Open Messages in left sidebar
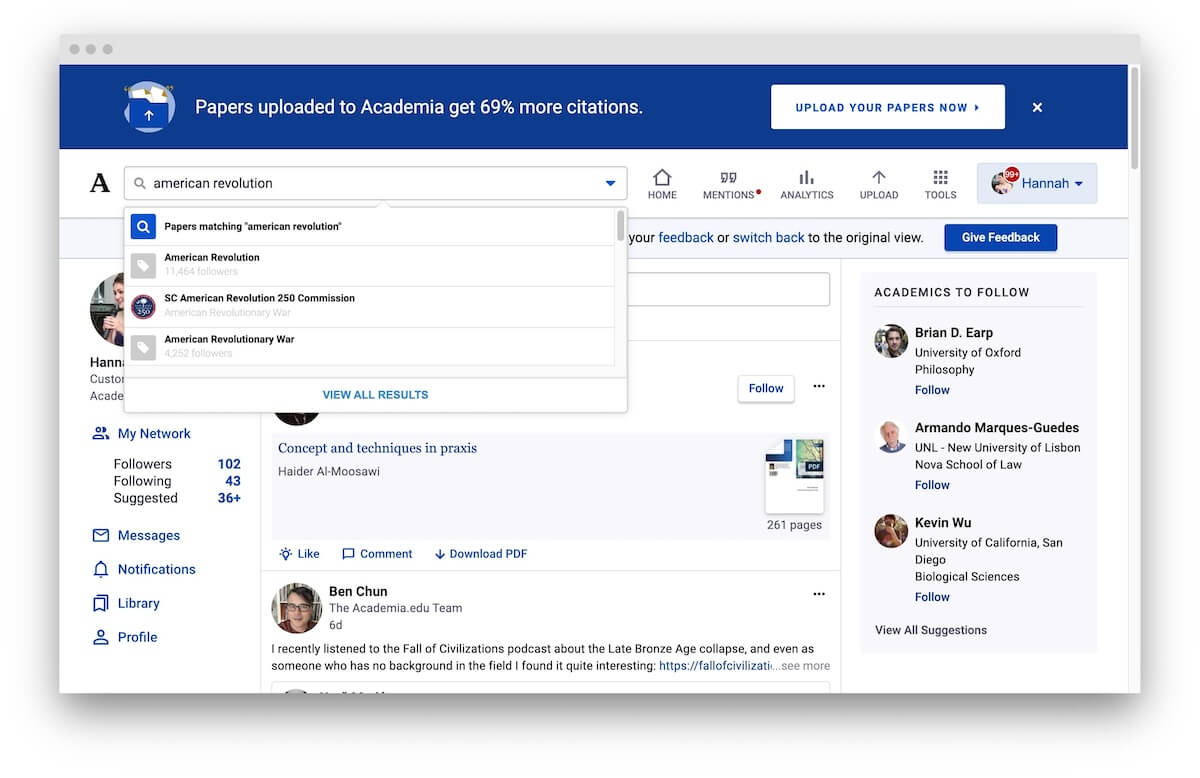This screenshot has width=1200, height=778. [136, 536]
